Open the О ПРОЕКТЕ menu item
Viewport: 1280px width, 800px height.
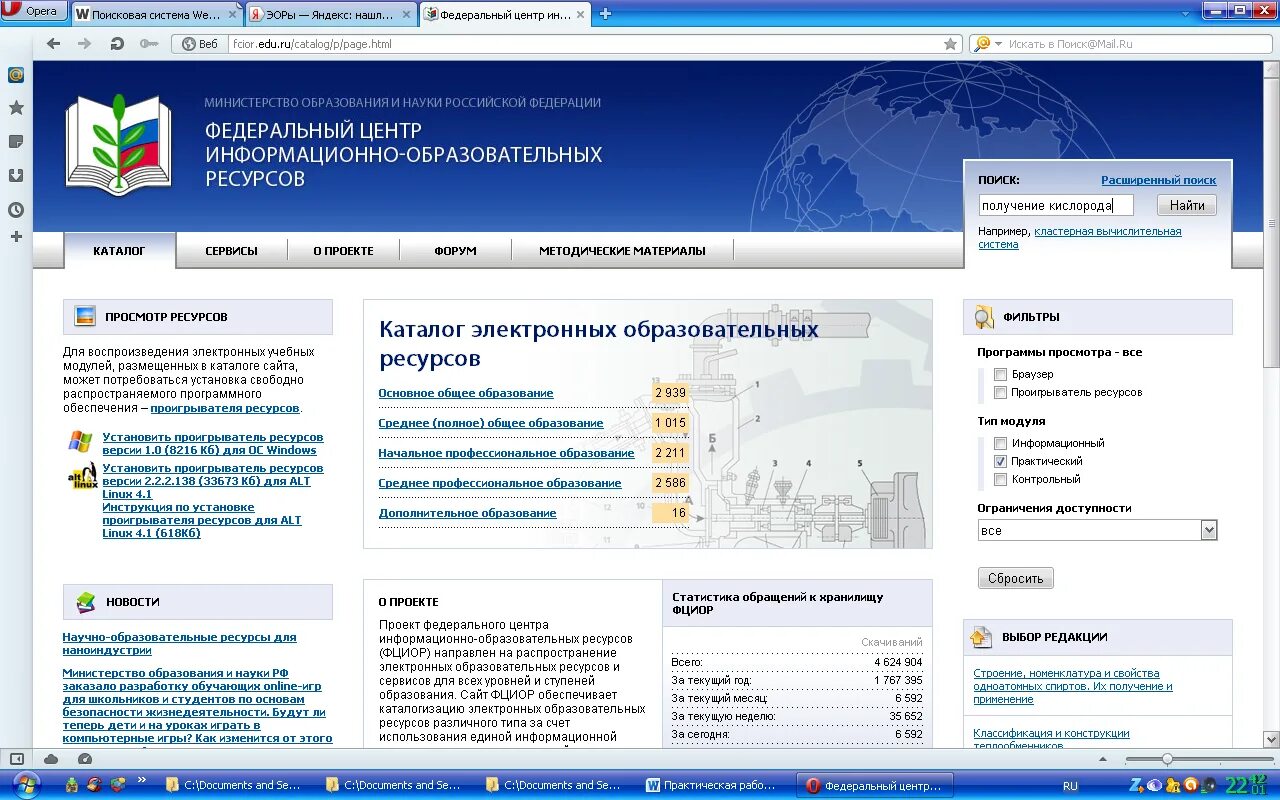[x=343, y=251]
